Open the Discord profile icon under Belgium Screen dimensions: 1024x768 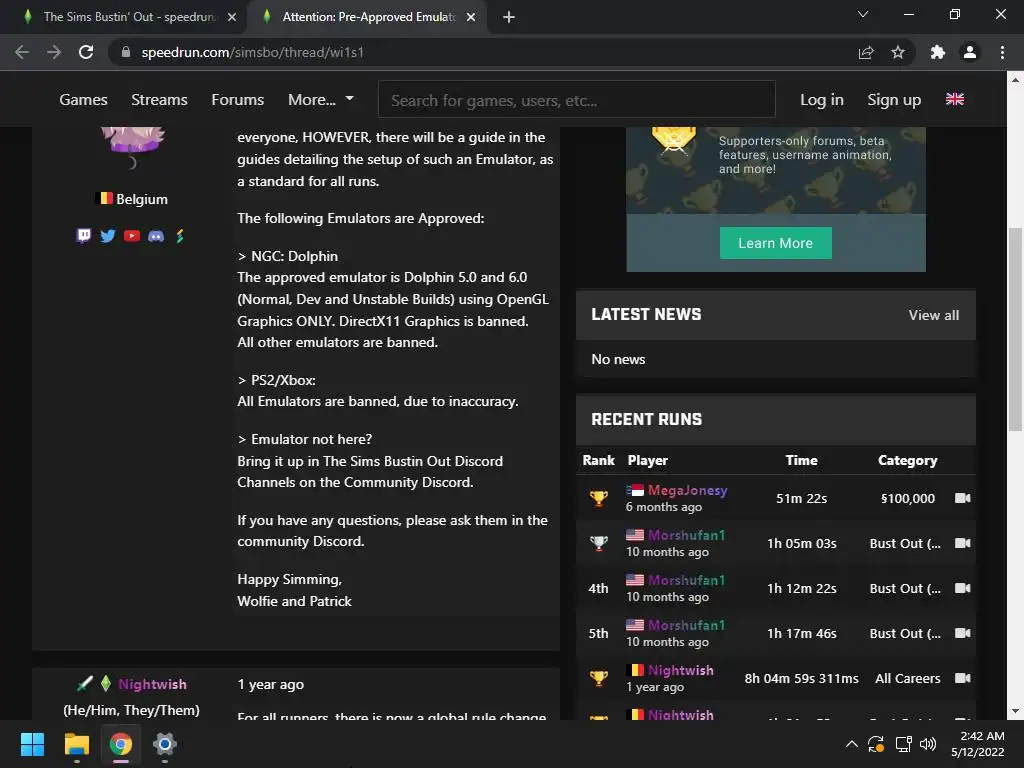pyautogui.click(x=156, y=236)
